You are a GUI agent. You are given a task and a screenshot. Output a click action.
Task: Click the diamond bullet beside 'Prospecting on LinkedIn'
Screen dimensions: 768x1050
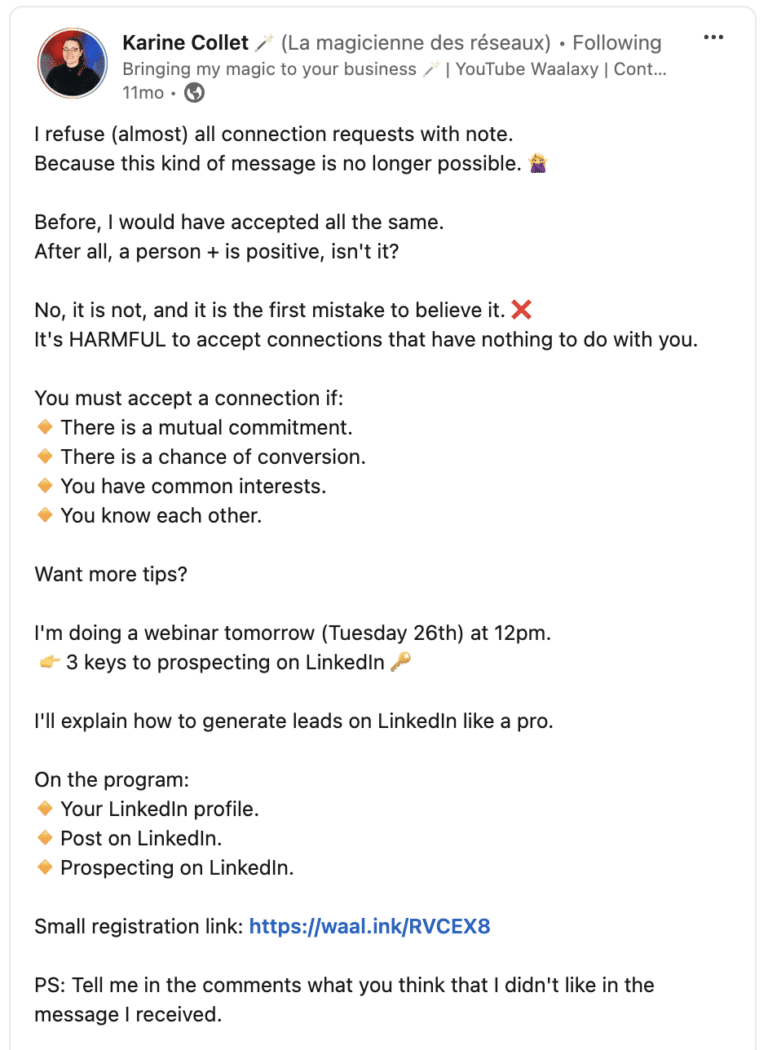45,868
